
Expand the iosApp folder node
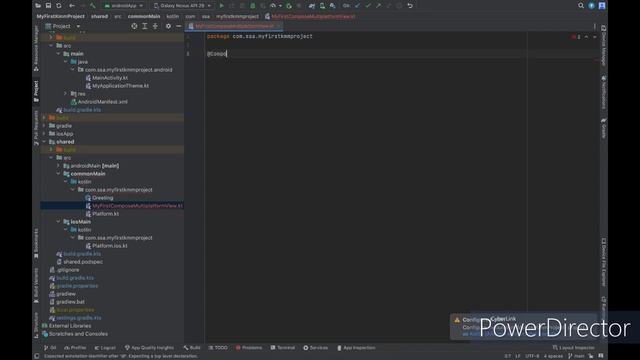(x=44, y=133)
